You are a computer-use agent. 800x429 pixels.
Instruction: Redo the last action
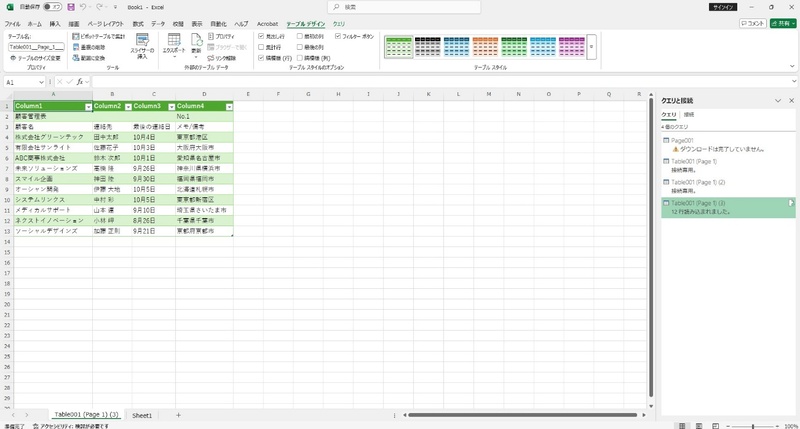click(99, 7)
